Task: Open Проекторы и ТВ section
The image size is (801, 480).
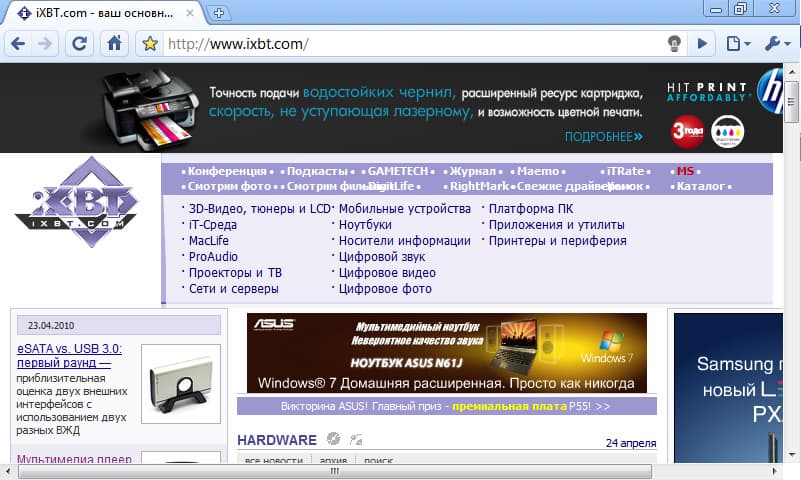Action: click(x=235, y=273)
